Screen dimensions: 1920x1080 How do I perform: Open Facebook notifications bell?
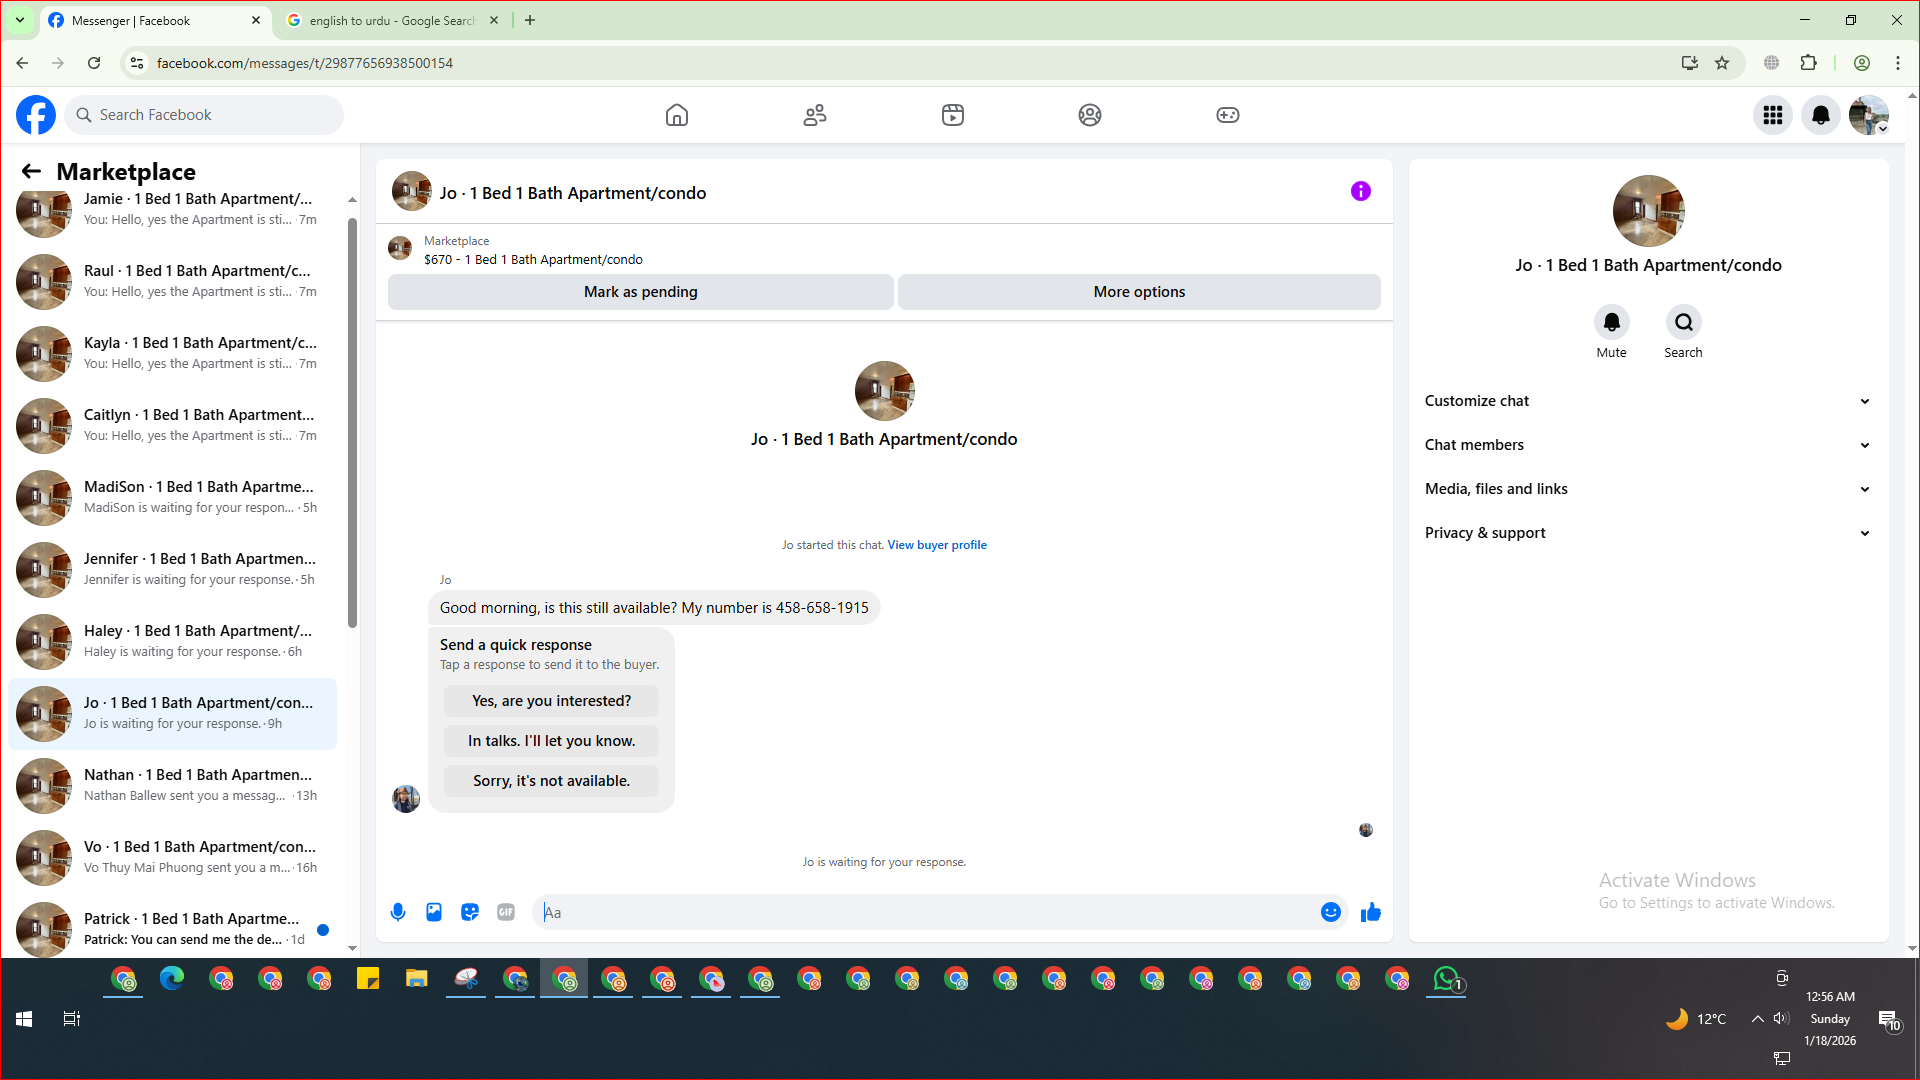(x=1821, y=115)
